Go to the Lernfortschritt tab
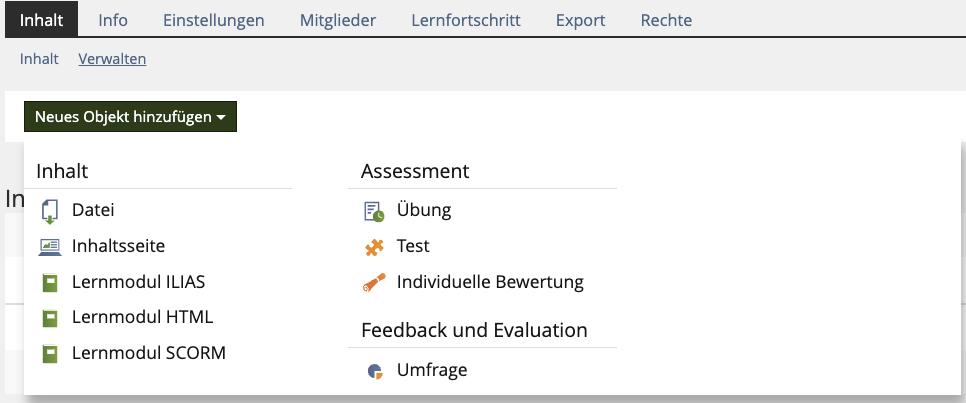 click(x=466, y=20)
